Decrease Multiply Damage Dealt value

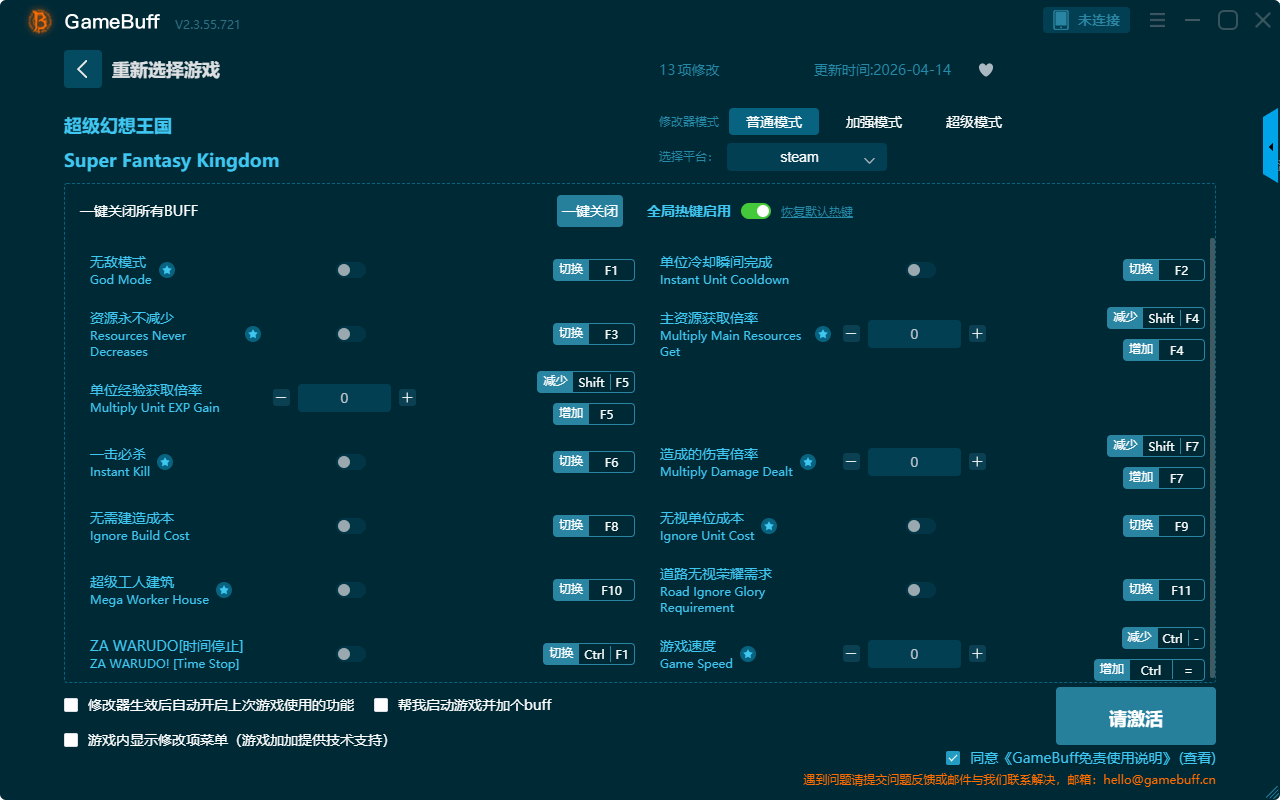pos(851,462)
